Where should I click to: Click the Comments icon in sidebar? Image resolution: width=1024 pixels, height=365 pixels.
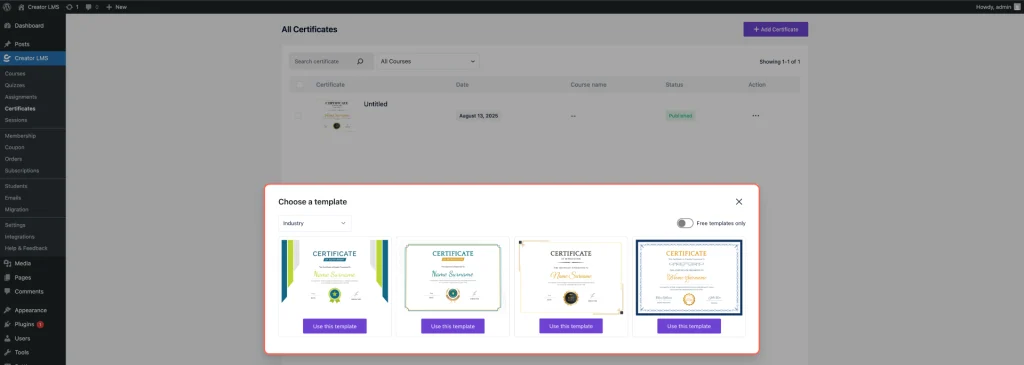click(x=7, y=291)
